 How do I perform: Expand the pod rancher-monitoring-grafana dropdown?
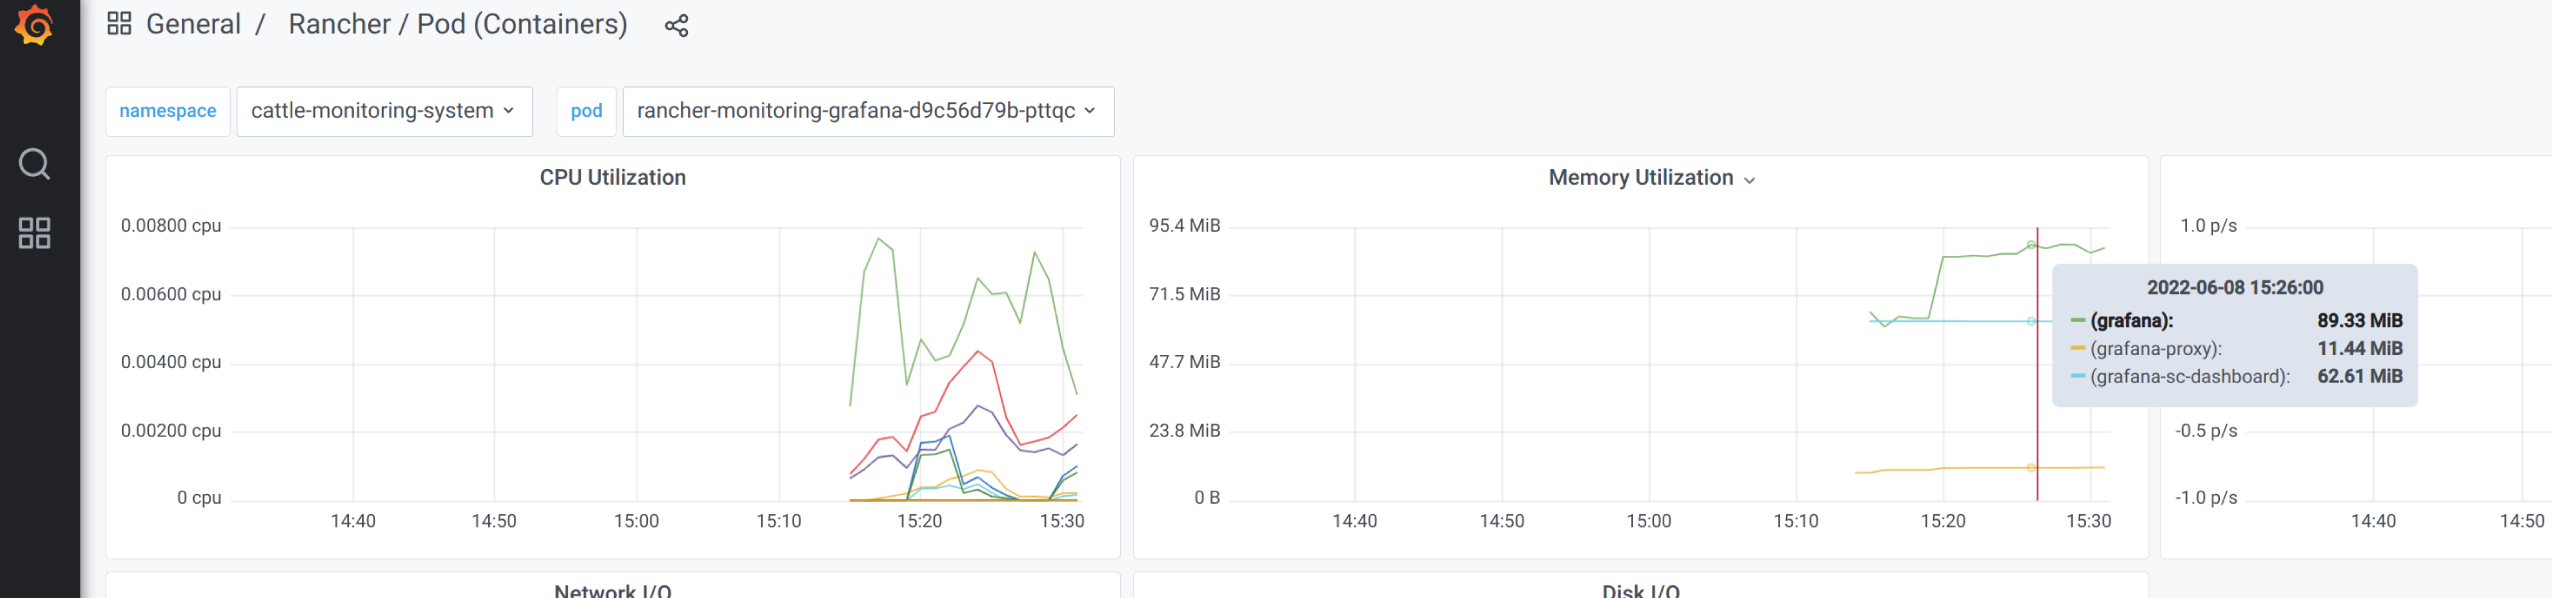click(868, 111)
